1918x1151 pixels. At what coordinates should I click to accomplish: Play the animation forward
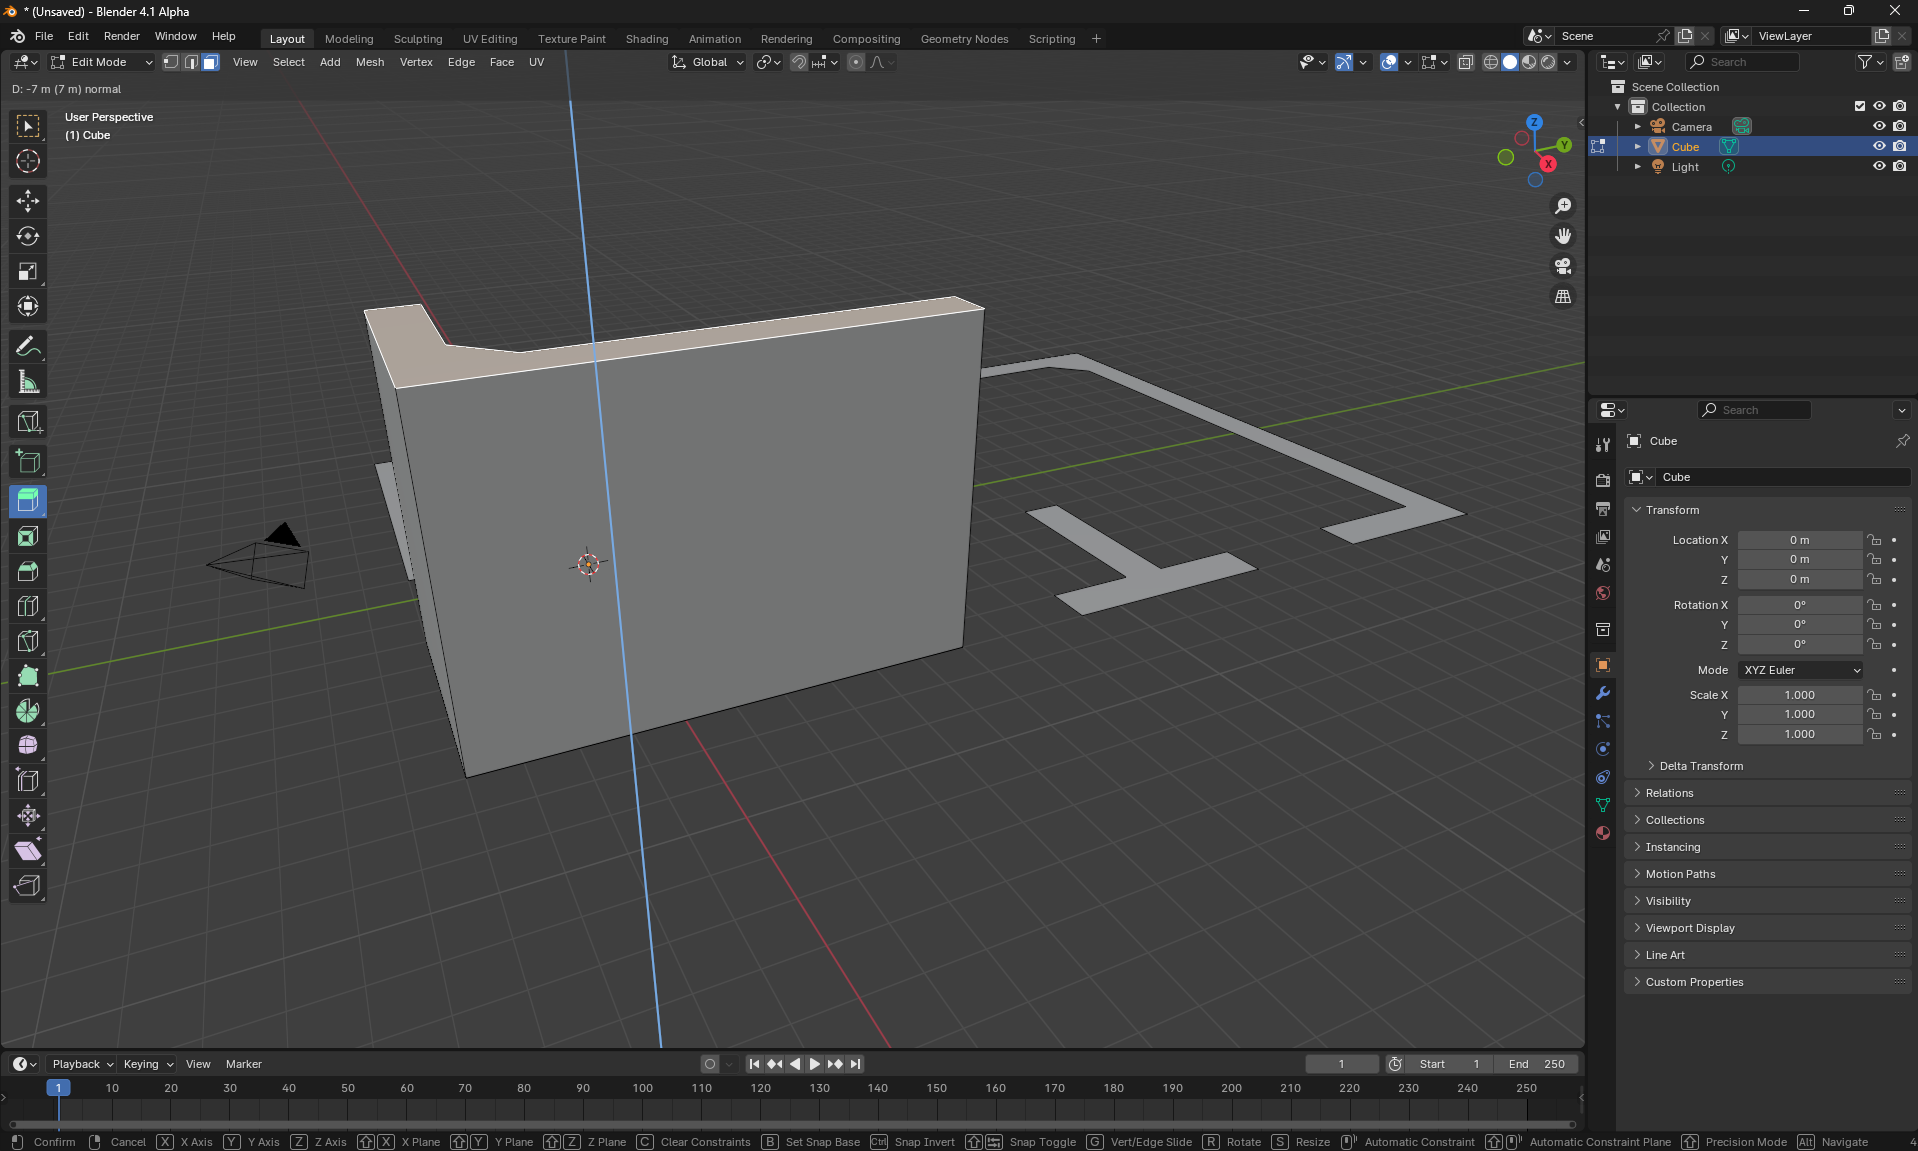click(815, 1064)
